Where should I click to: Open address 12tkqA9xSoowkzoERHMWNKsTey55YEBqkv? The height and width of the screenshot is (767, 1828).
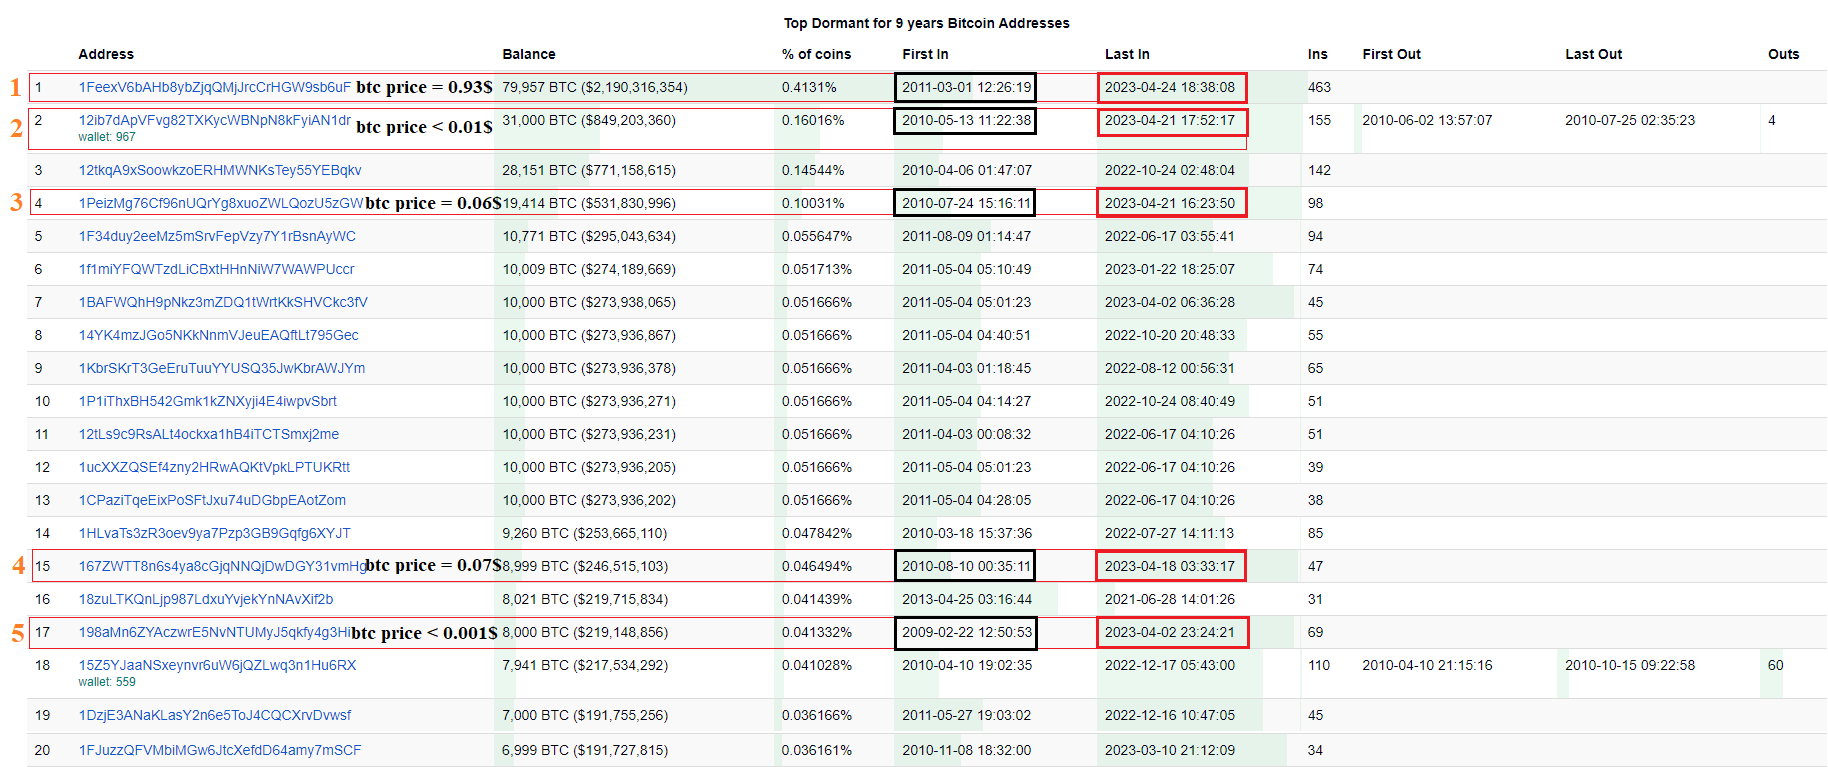click(x=220, y=170)
